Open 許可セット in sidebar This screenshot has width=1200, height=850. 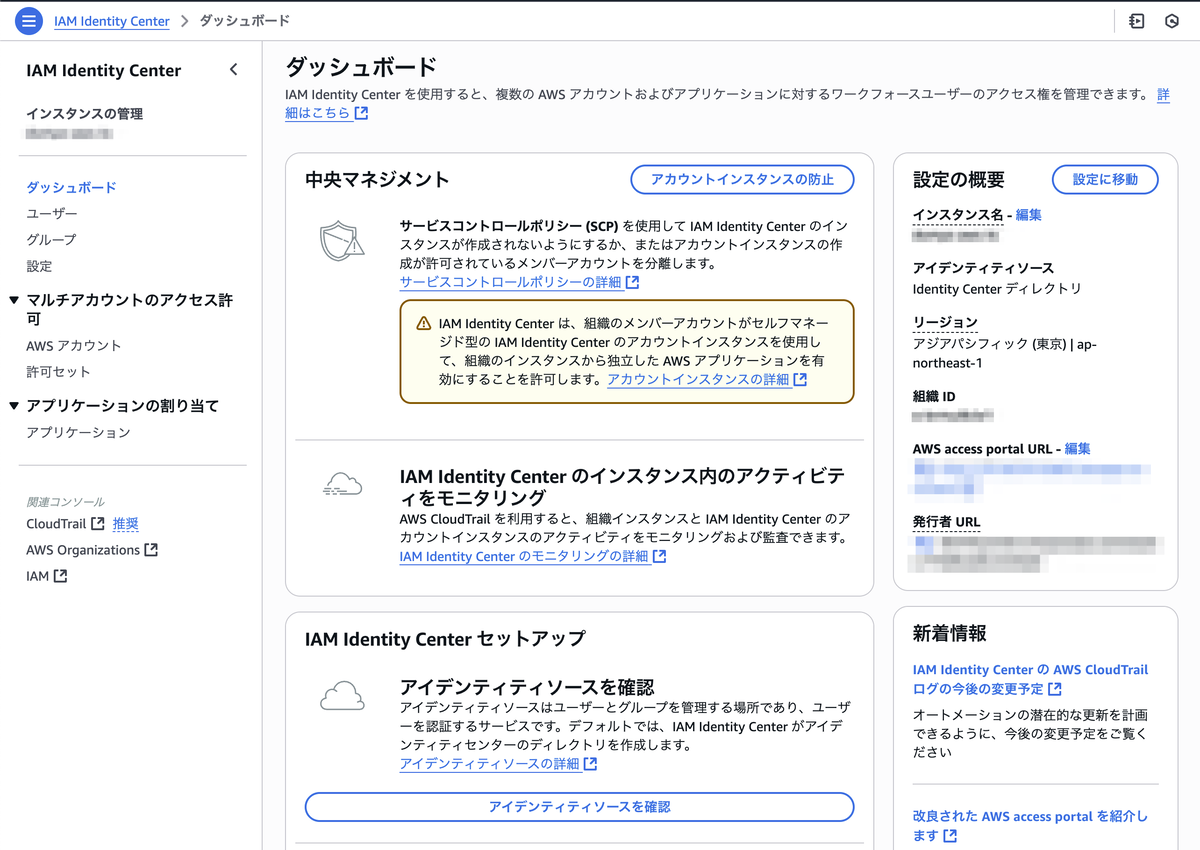[58, 372]
